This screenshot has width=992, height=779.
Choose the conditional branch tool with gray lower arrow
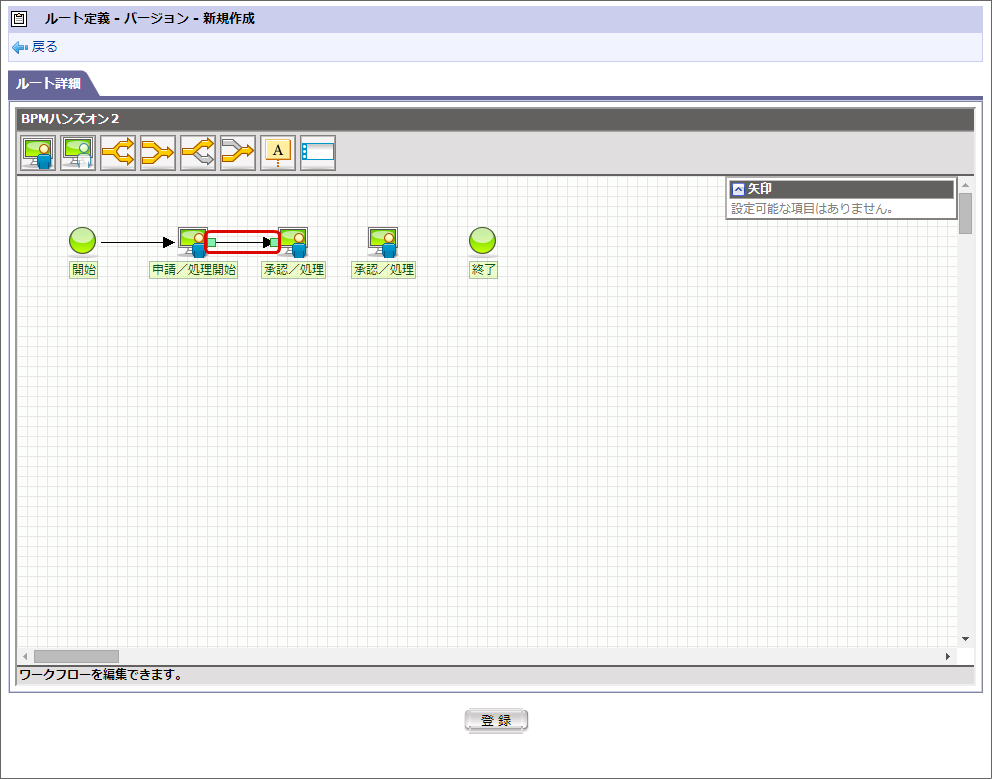[197, 153]
